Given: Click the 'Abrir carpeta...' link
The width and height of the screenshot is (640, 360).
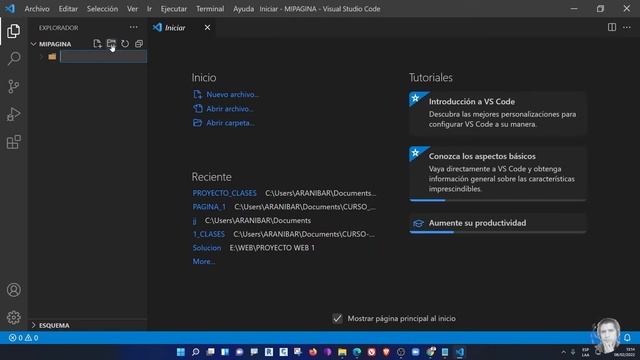Looking at the screenshot, I should 230,123.
